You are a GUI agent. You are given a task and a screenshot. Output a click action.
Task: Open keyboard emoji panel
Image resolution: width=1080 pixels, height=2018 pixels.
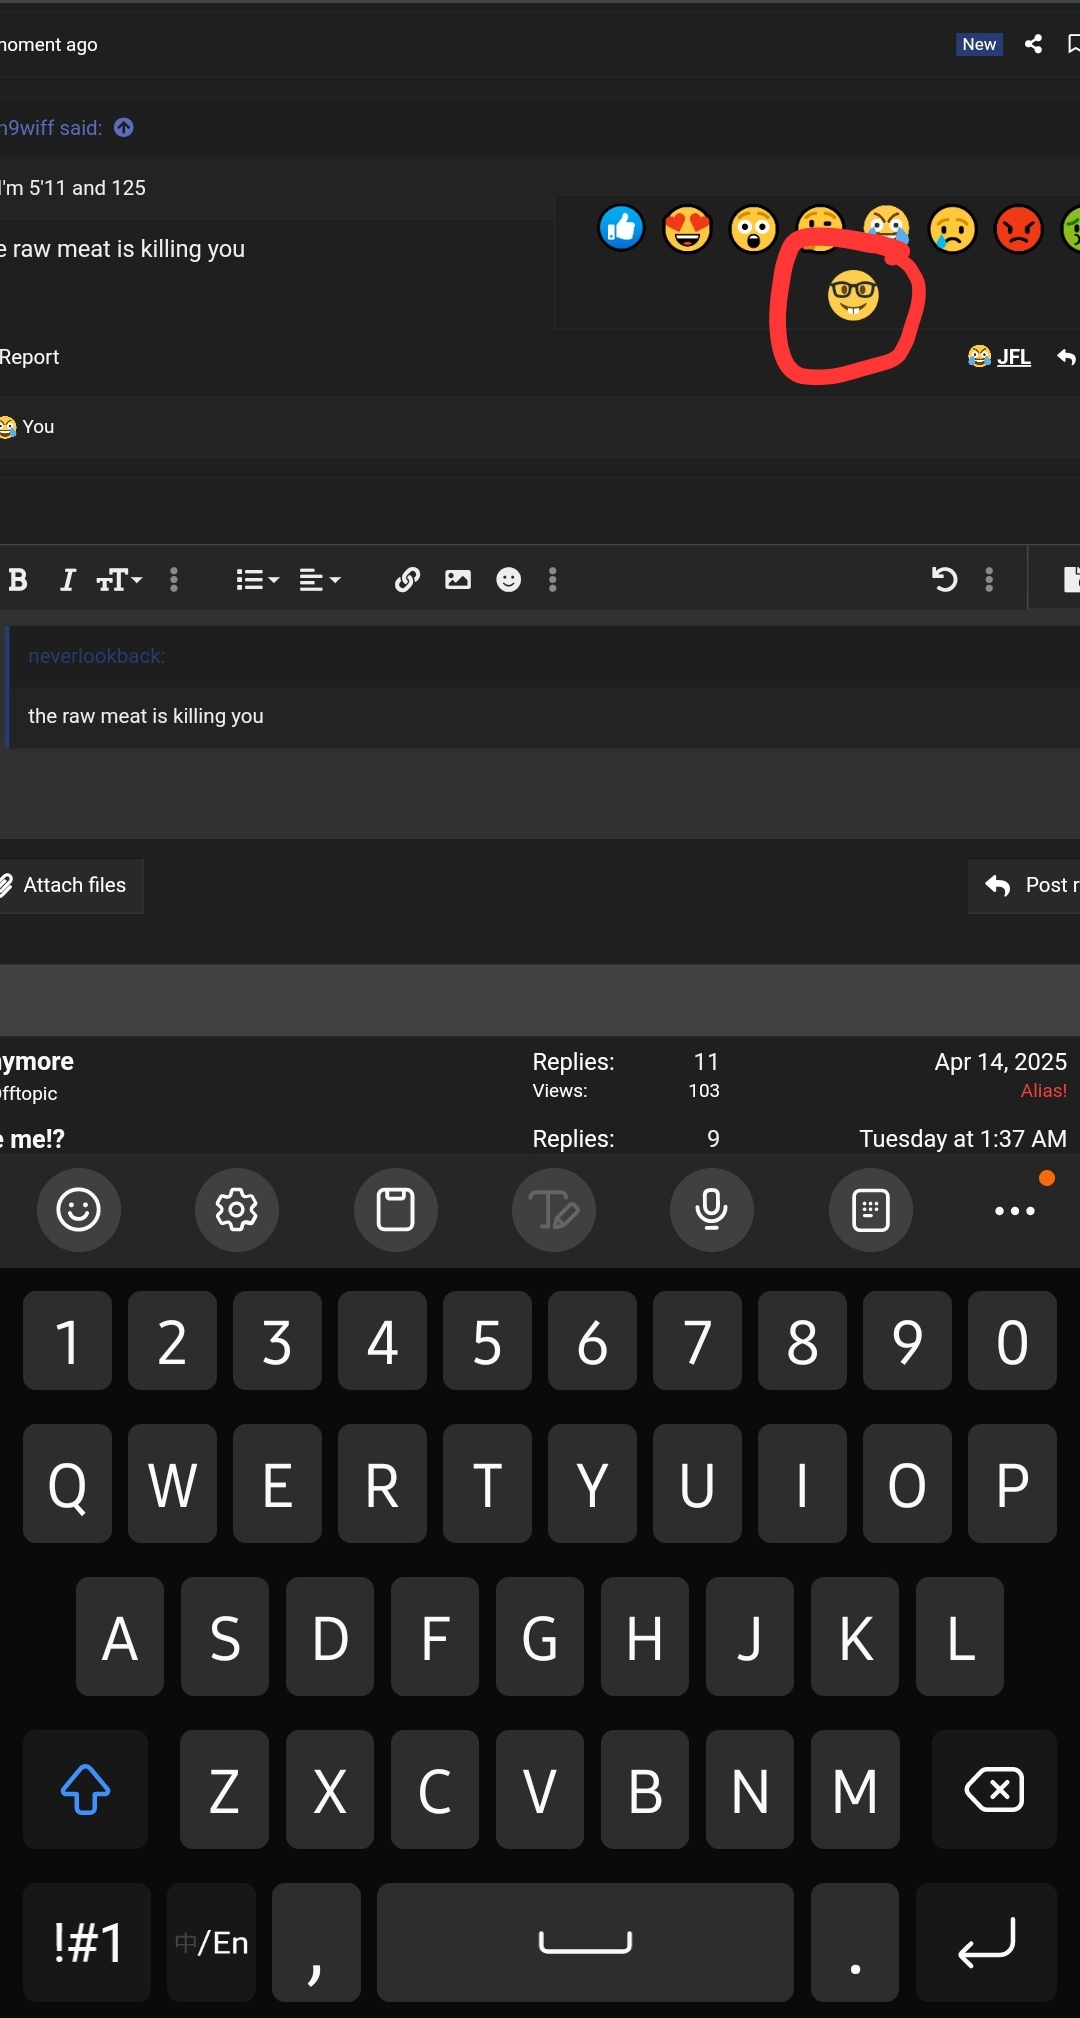click(79, 1210)
